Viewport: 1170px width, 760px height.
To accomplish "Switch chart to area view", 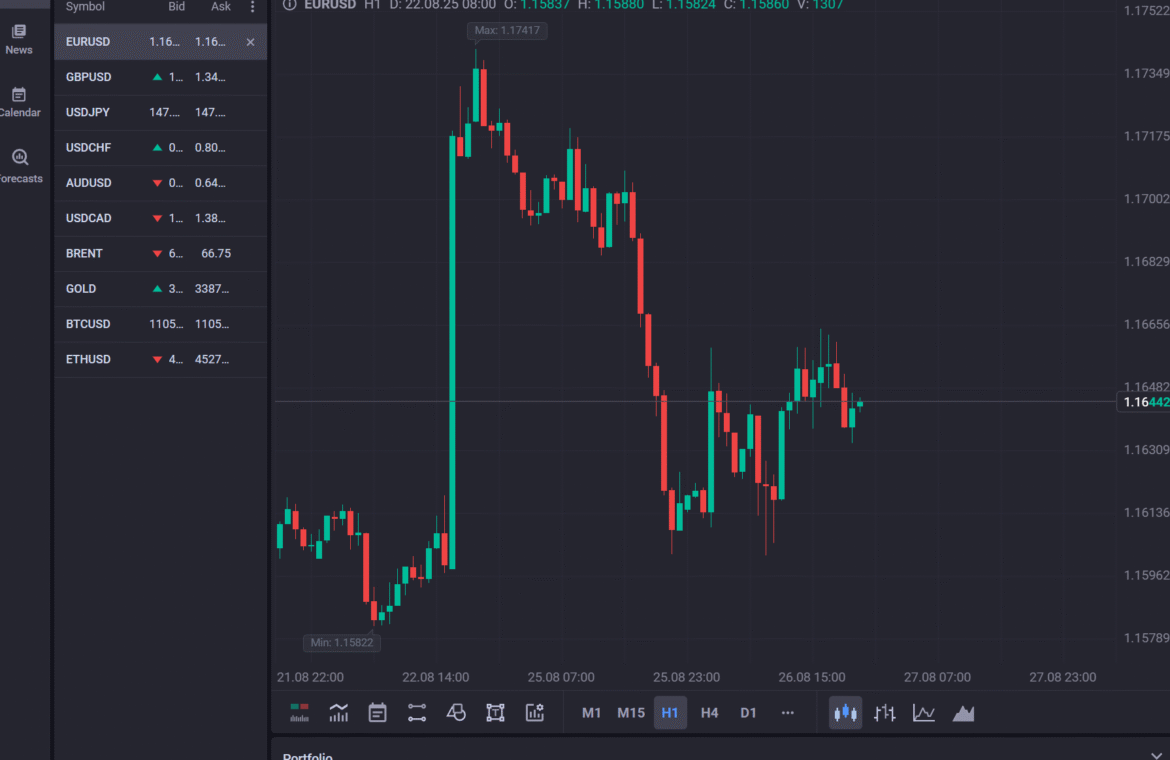I will click(963, 713).
